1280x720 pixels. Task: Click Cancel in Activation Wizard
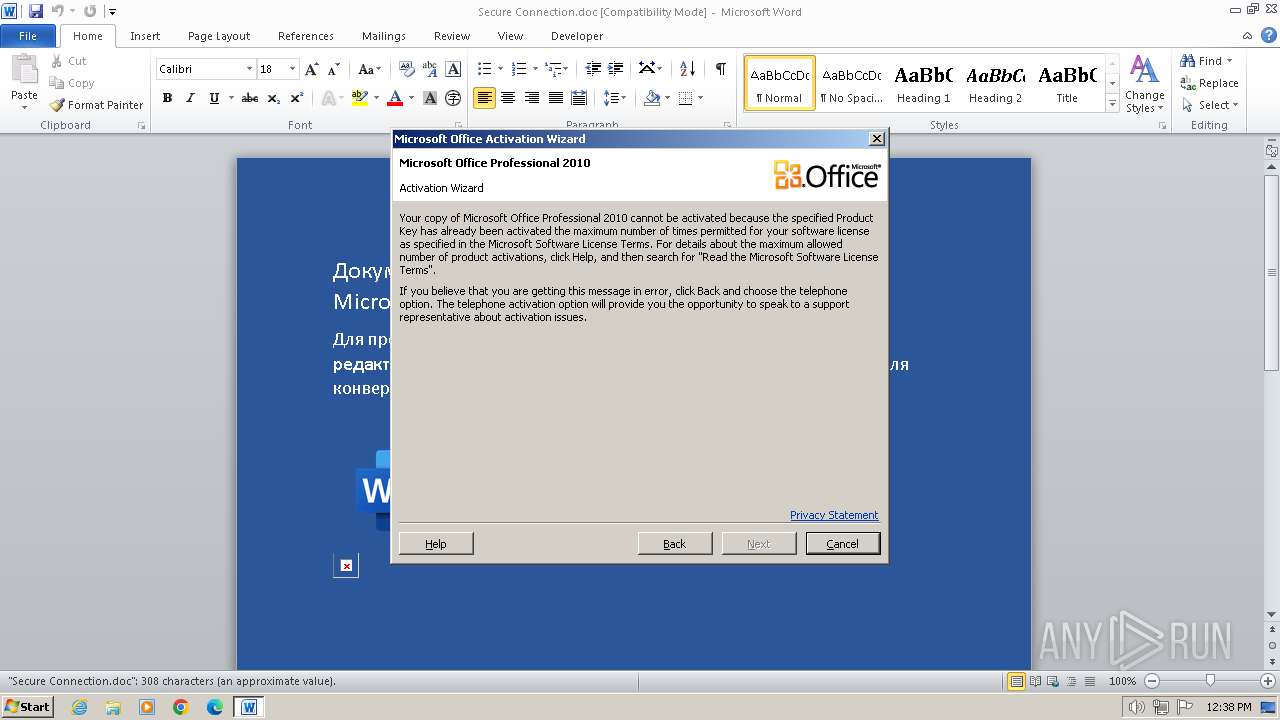point(842,543)
